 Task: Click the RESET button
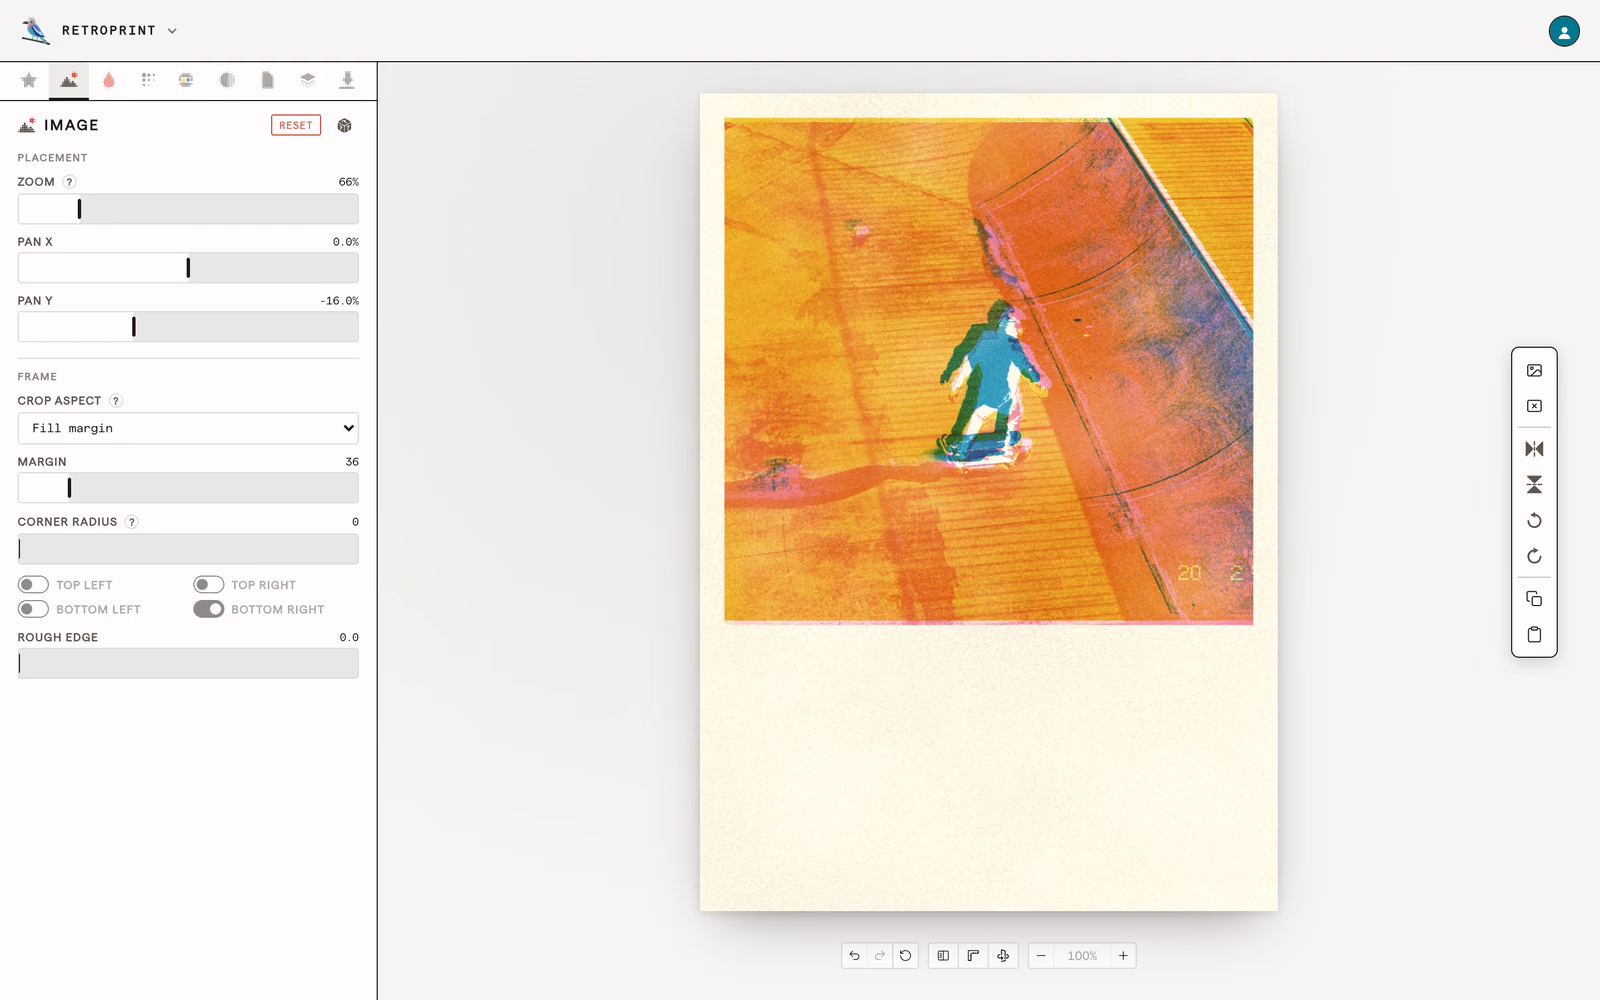(296, 125)
